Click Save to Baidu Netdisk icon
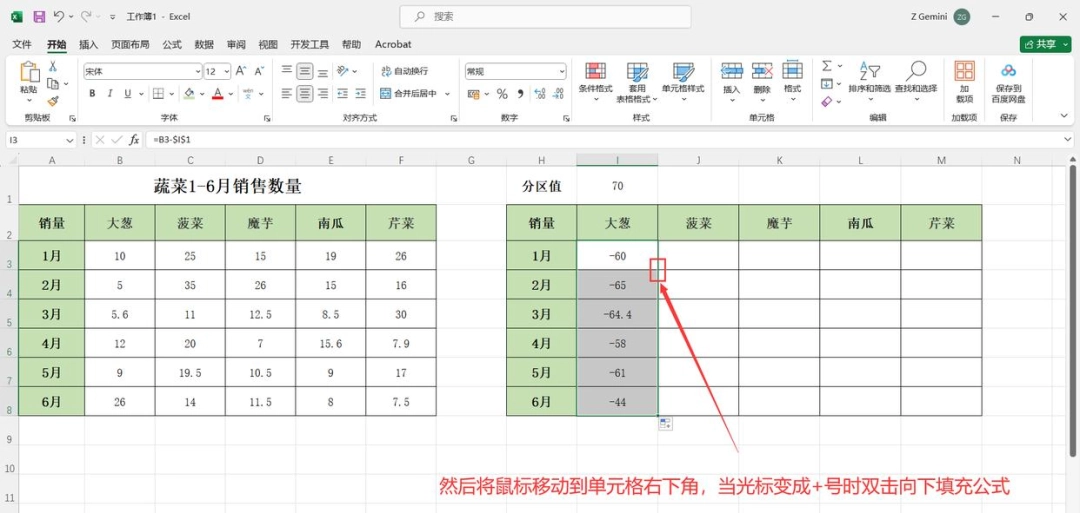The image size is (1080, 513). [1008, 70]
